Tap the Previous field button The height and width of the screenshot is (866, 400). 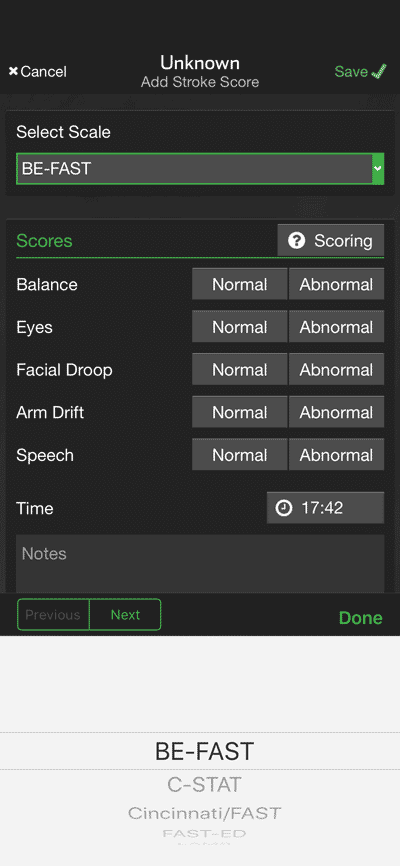point(53,615)
